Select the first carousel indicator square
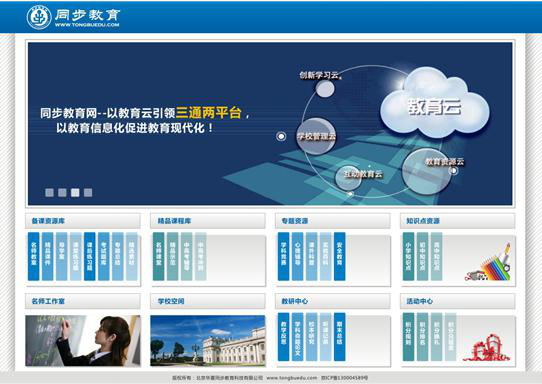Image resolution: width=542 pixels, height=384 pixels. click(49, 193)
